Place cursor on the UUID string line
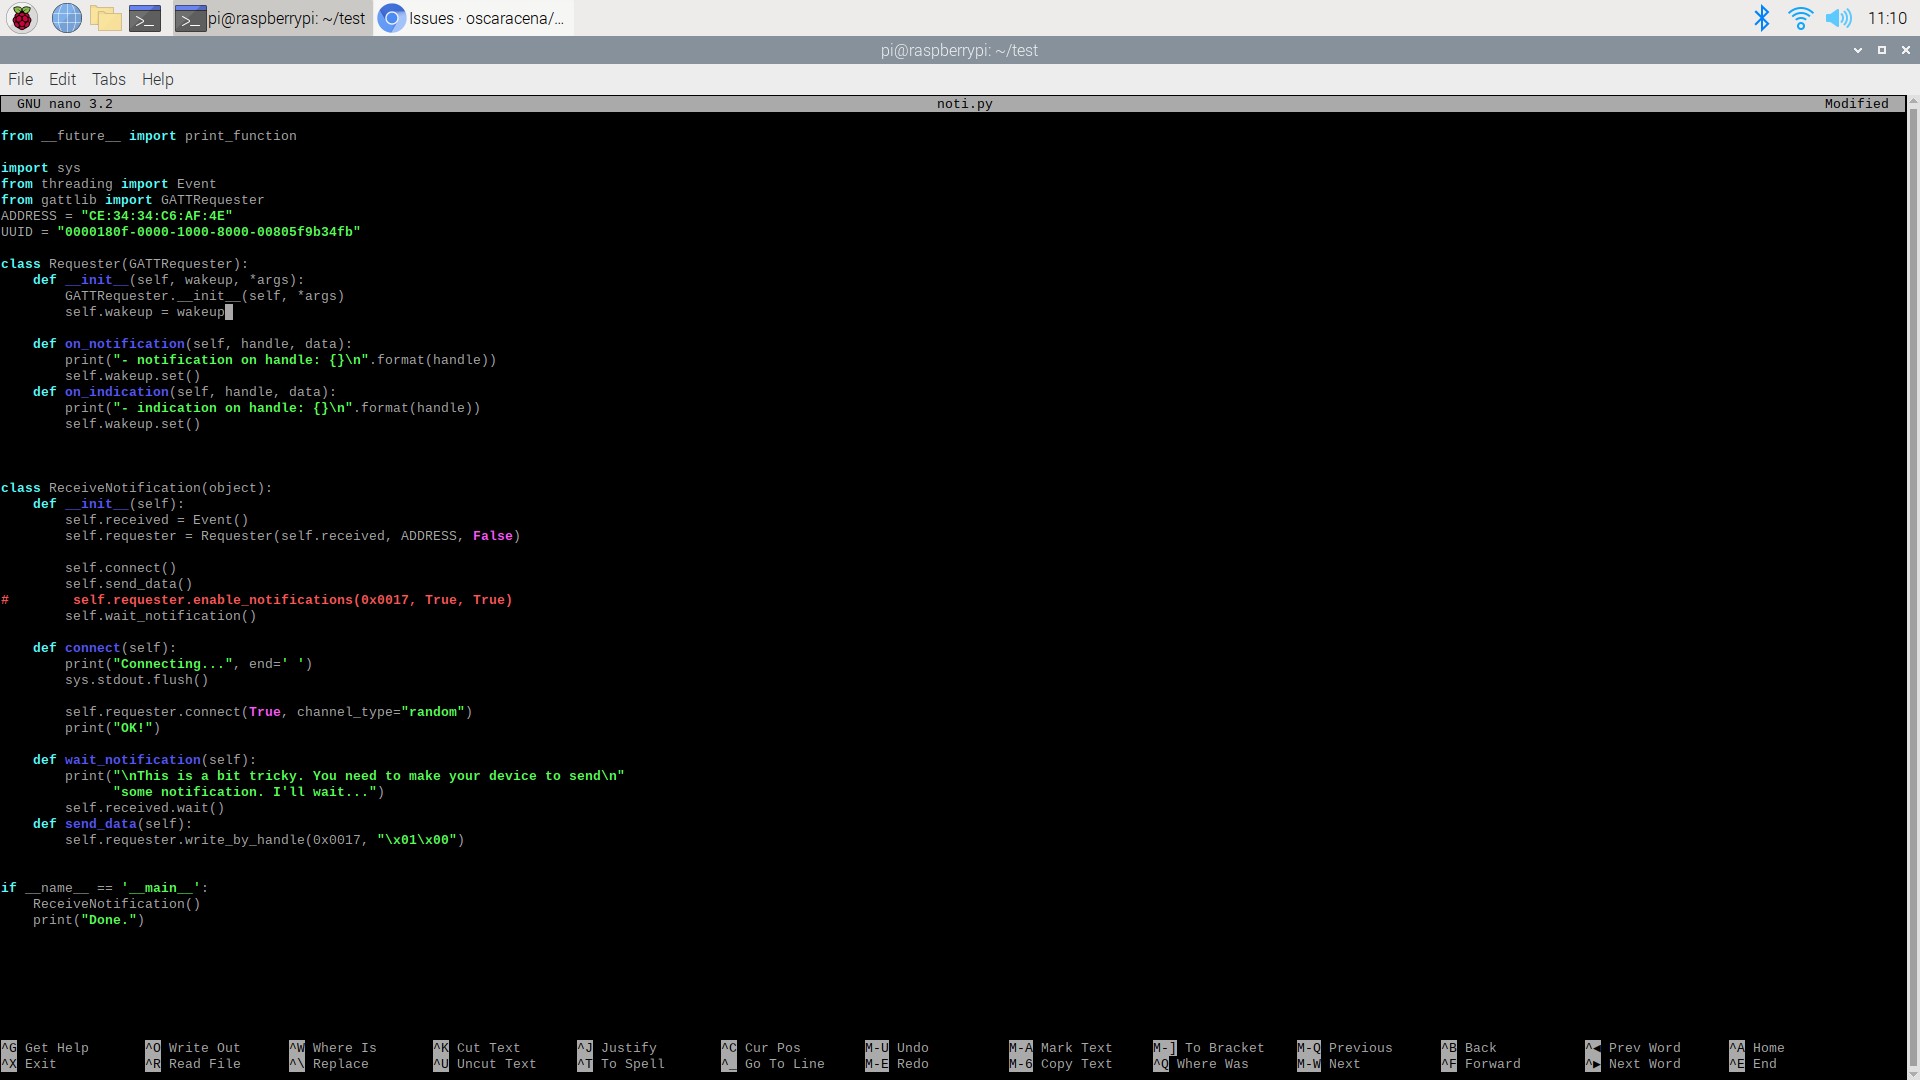This screenshot has height=1080, width=1920. coord(208,232)
